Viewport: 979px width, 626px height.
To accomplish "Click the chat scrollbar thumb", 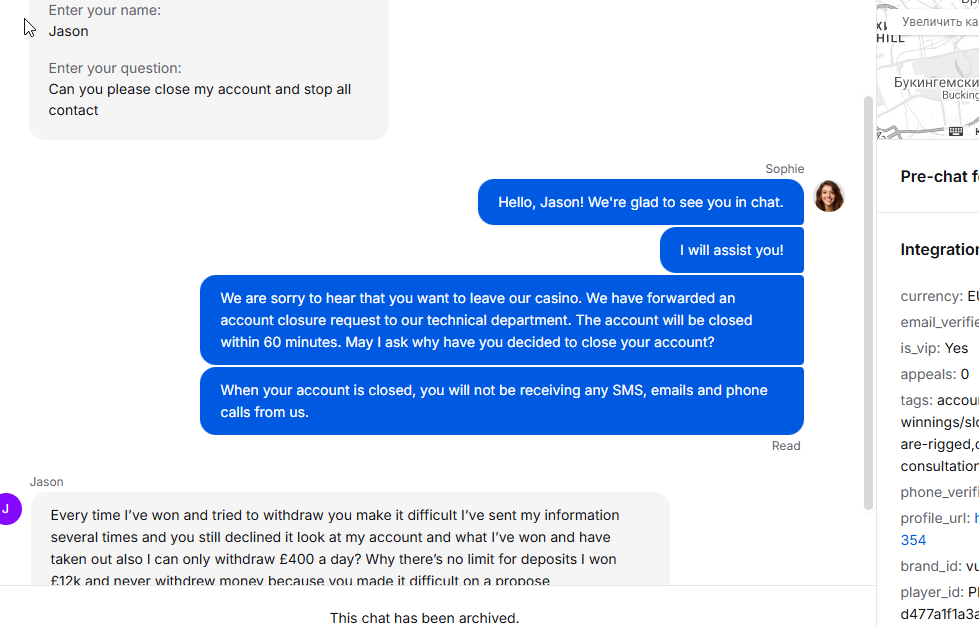I will click(868, 303).
